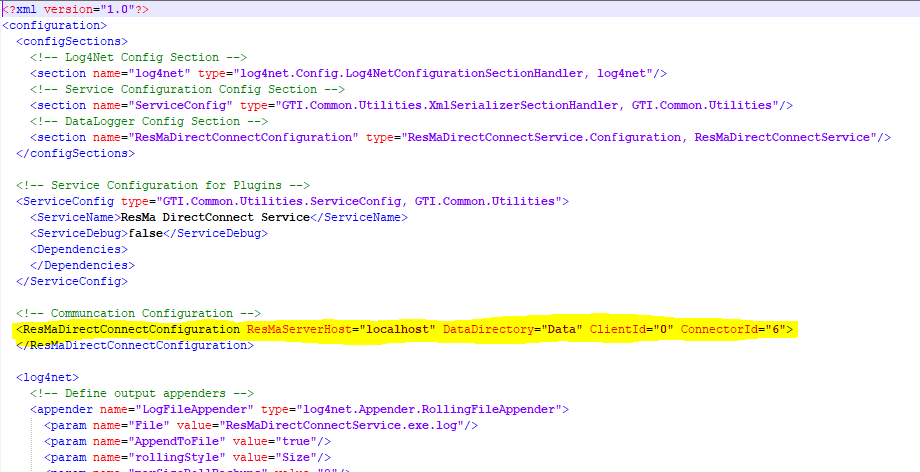Click the Service Configuration for Plugins comment
Image resolution: width=920 pixels, height=472 pixels.
[163, 185]
